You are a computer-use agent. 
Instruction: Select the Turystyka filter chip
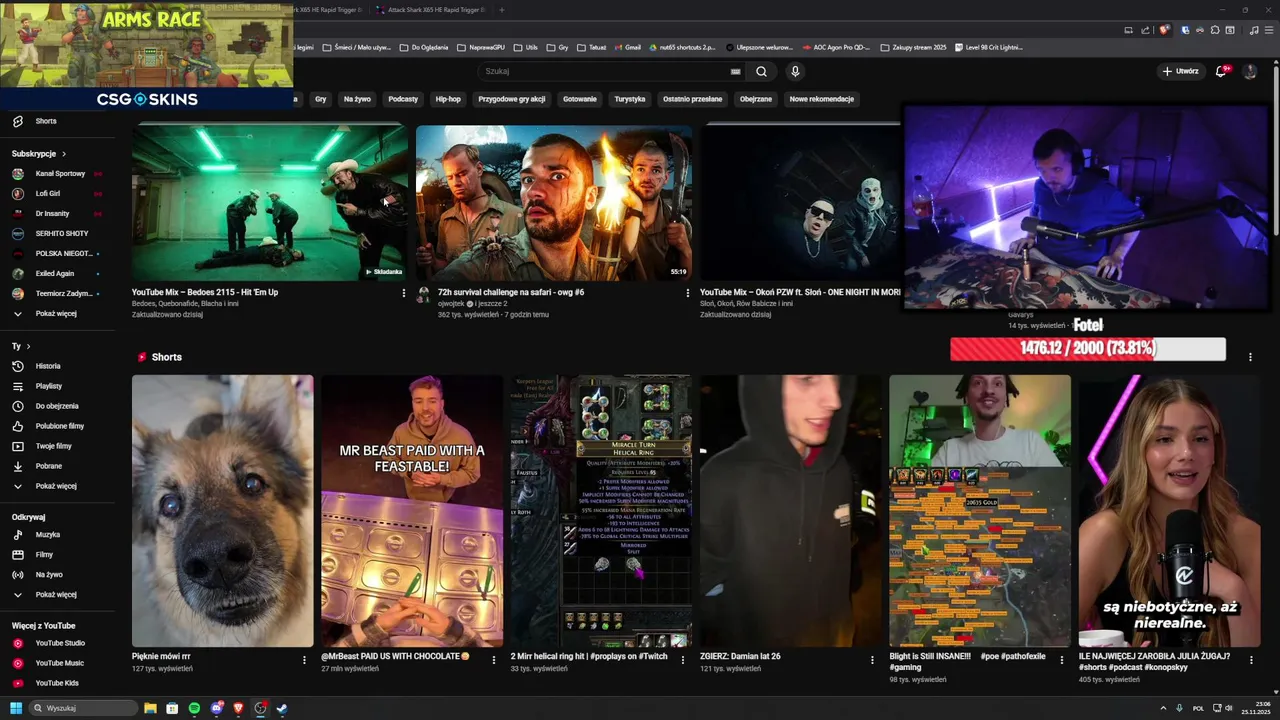[x=630, y=99]
